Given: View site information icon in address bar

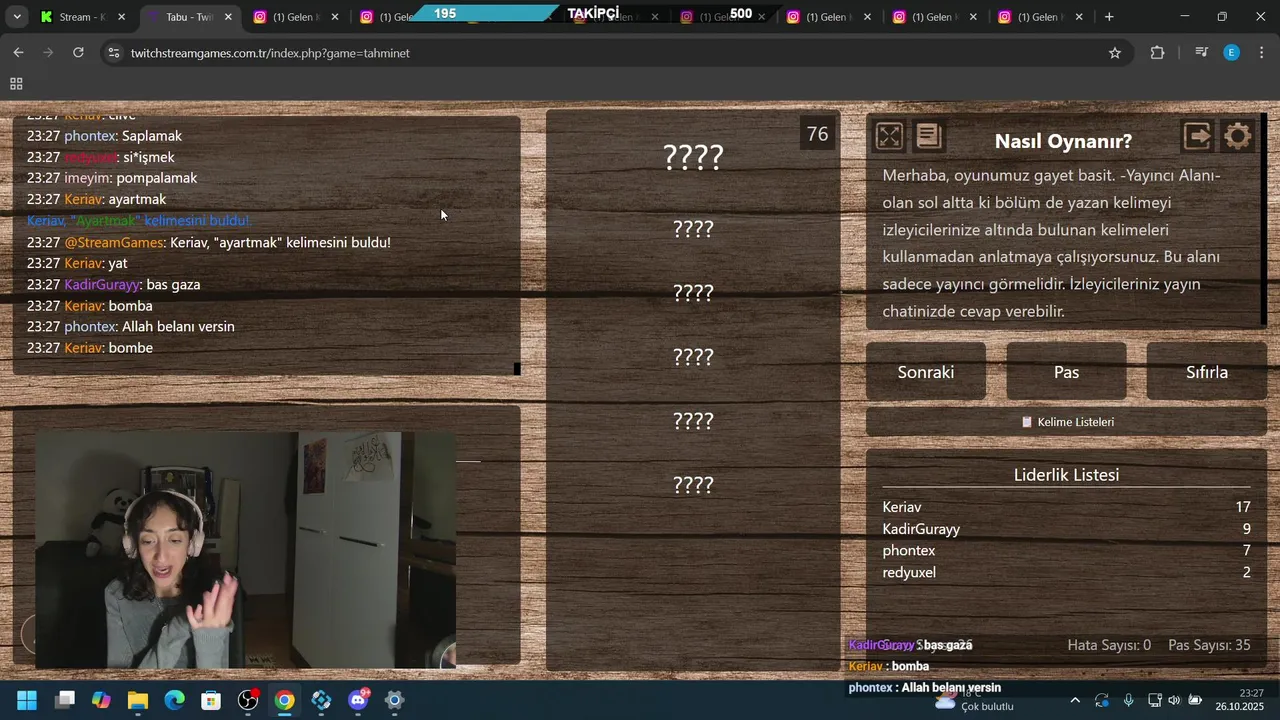Looking at the screenshot, I should [114, 53].
